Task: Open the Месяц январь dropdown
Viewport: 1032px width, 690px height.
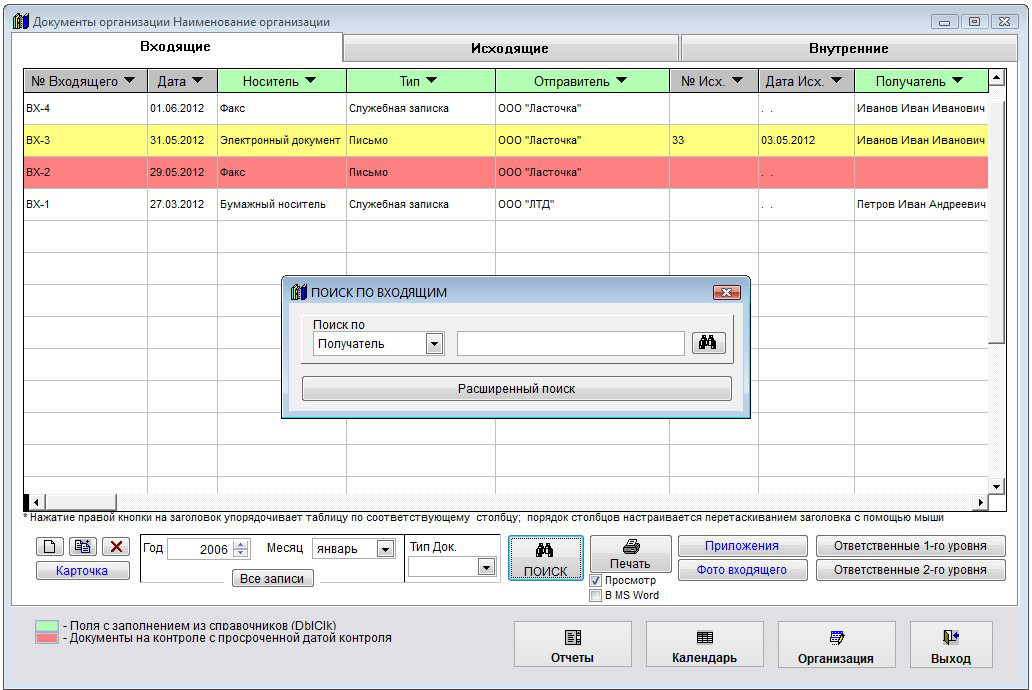Action: [386, 549]
